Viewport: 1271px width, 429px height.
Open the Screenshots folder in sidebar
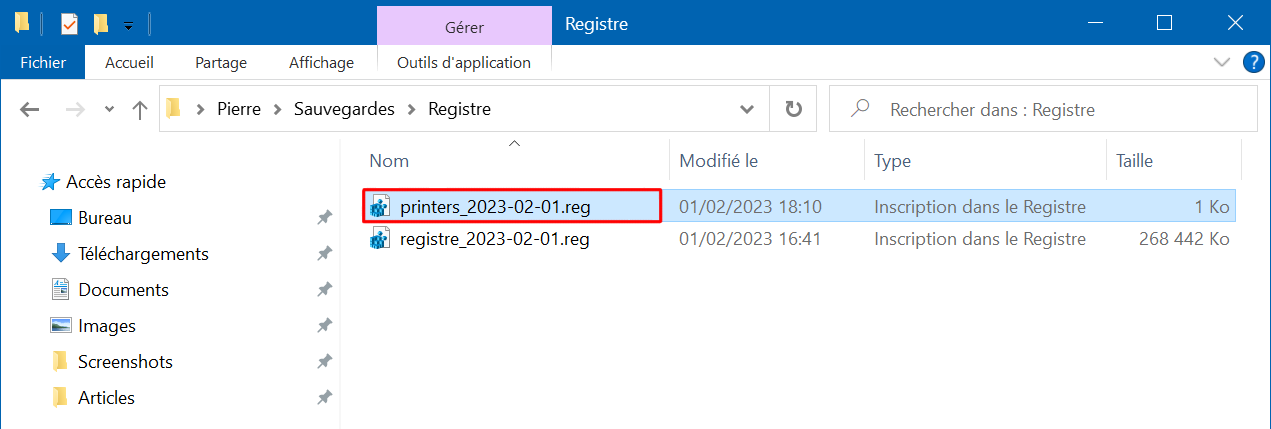125,362
